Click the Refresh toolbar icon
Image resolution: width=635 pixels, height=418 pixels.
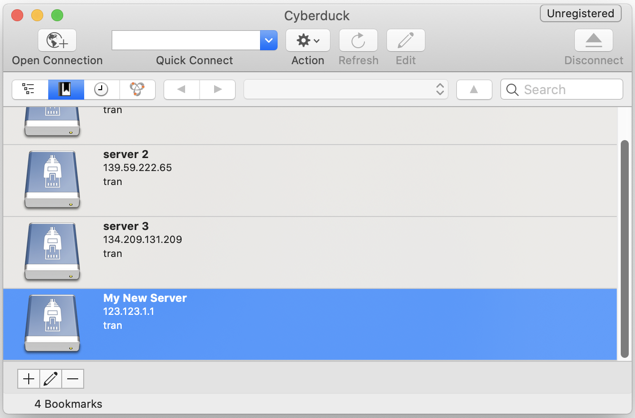(358, 40)
